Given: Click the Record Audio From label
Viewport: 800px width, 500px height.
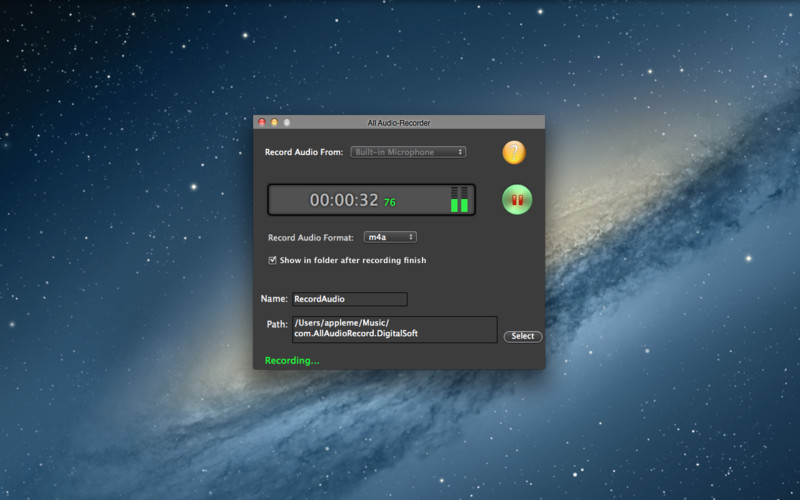Looking at the screenshot, I should click(304, 152).
